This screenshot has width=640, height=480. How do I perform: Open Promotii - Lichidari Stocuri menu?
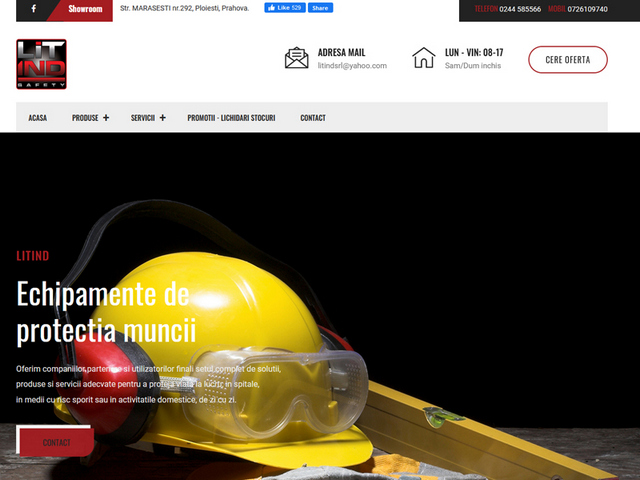[x=231, y=118]
